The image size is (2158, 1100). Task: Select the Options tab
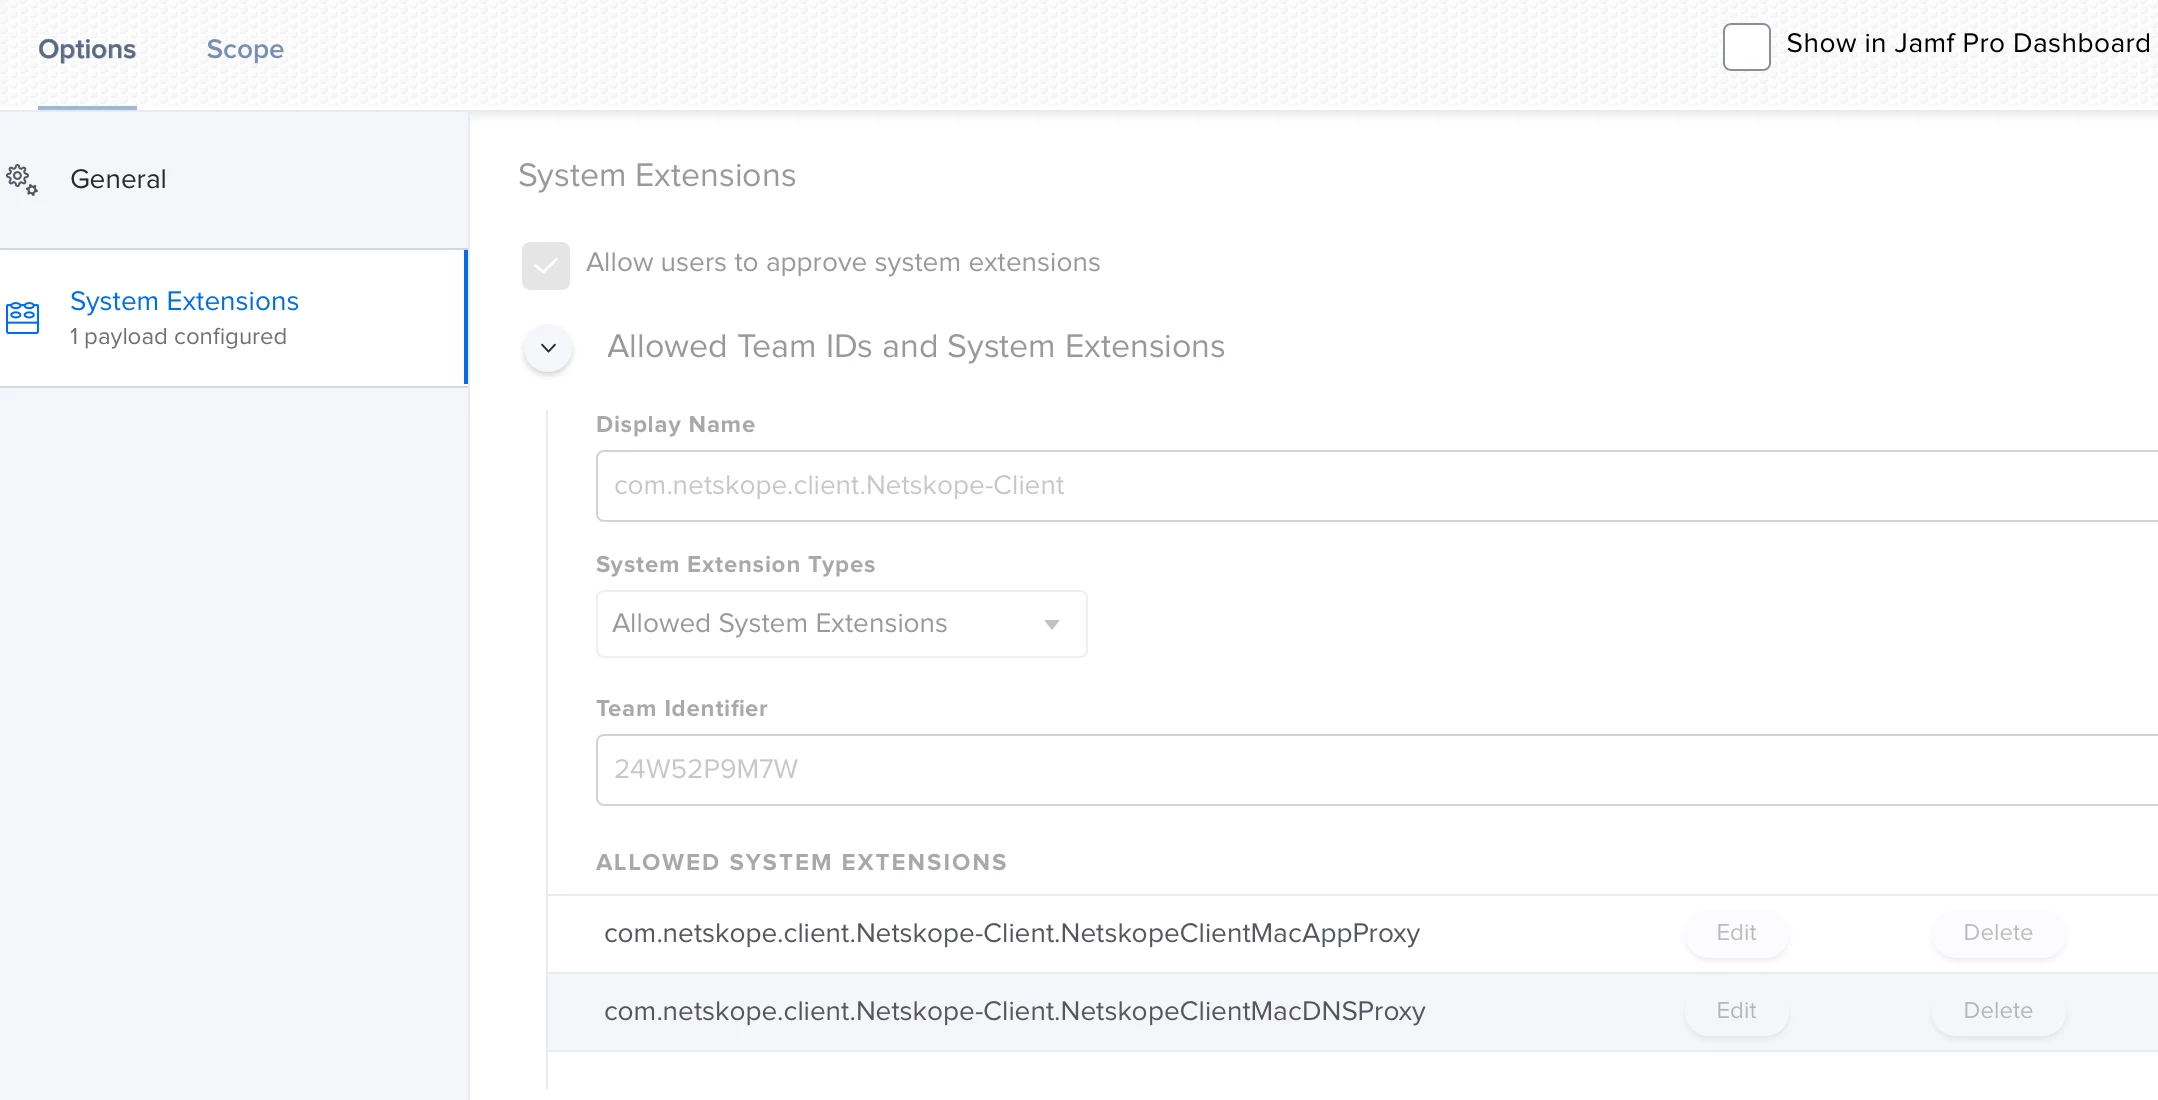87,49
